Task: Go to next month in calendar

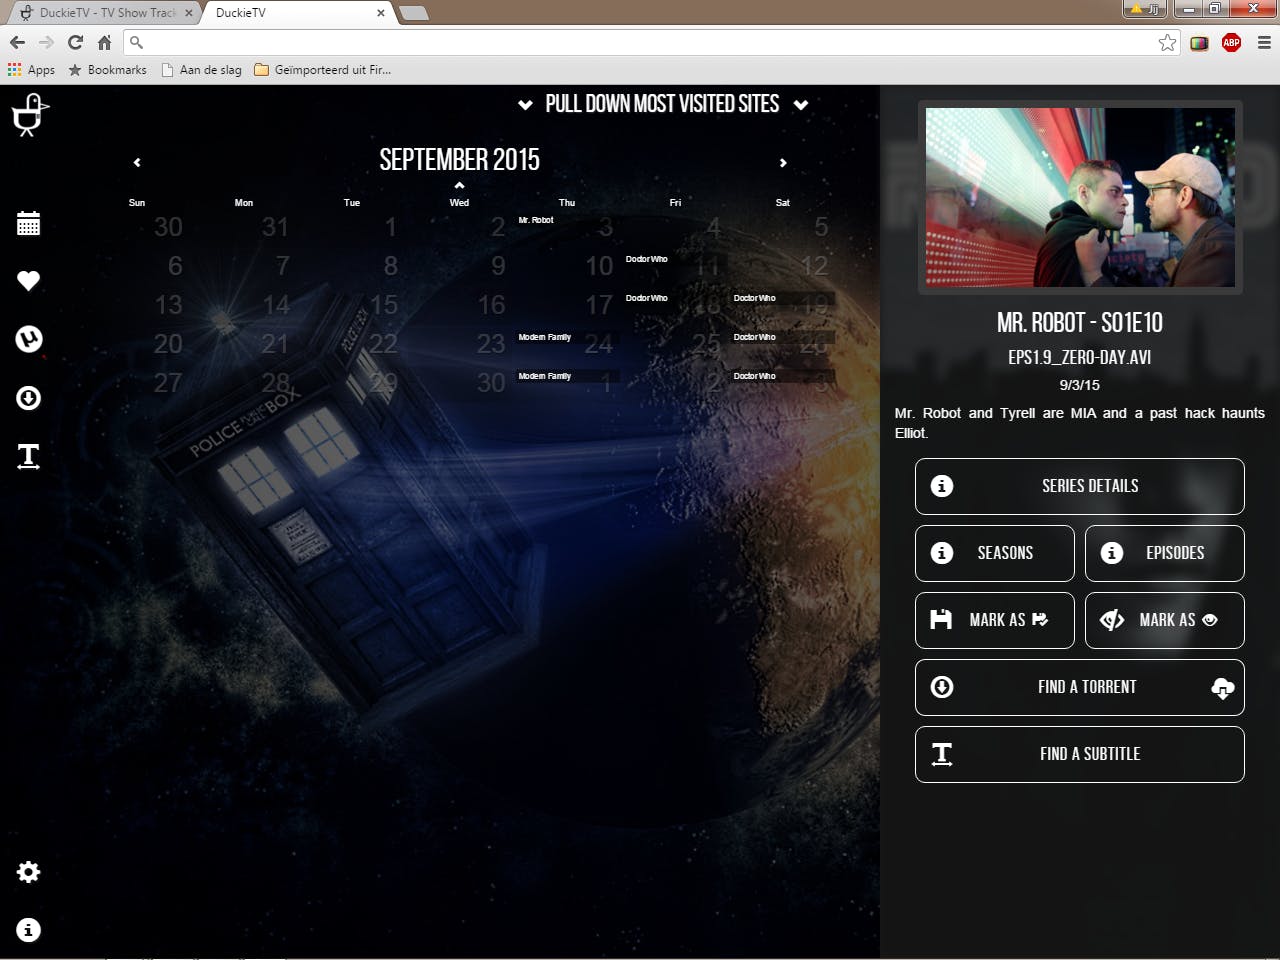Action: [x=783, y=162]
